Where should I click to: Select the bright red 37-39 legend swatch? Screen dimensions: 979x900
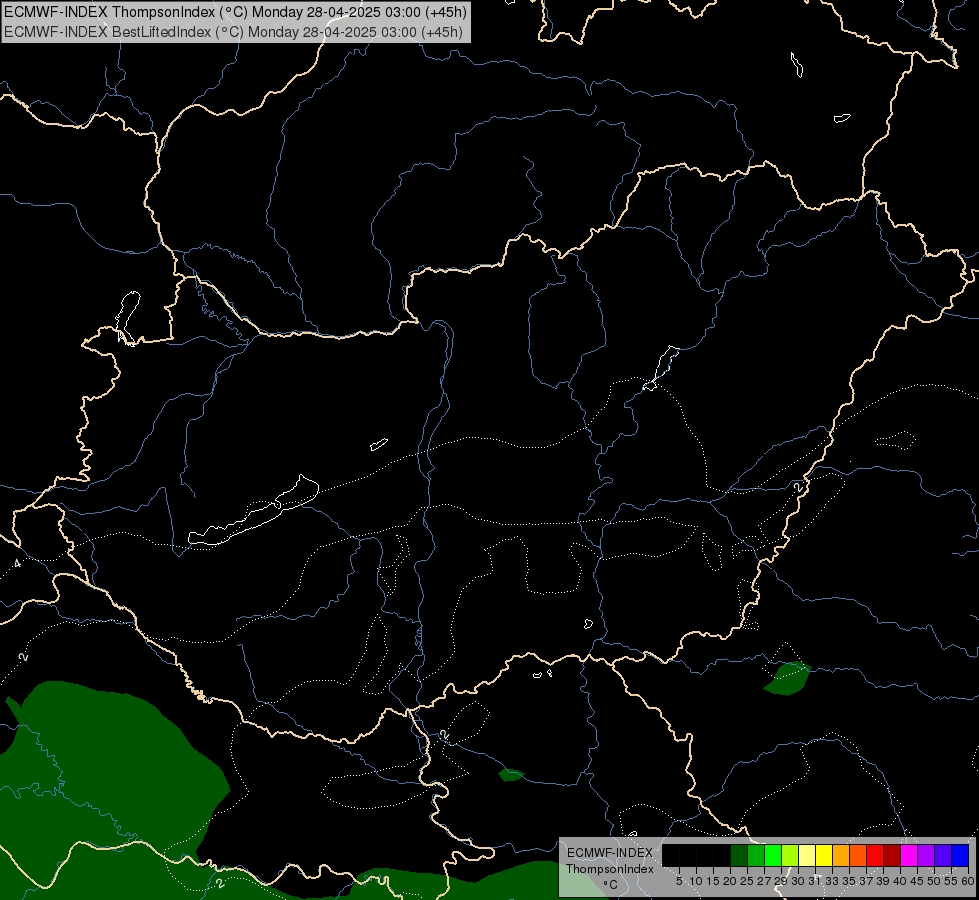point(875,855)
